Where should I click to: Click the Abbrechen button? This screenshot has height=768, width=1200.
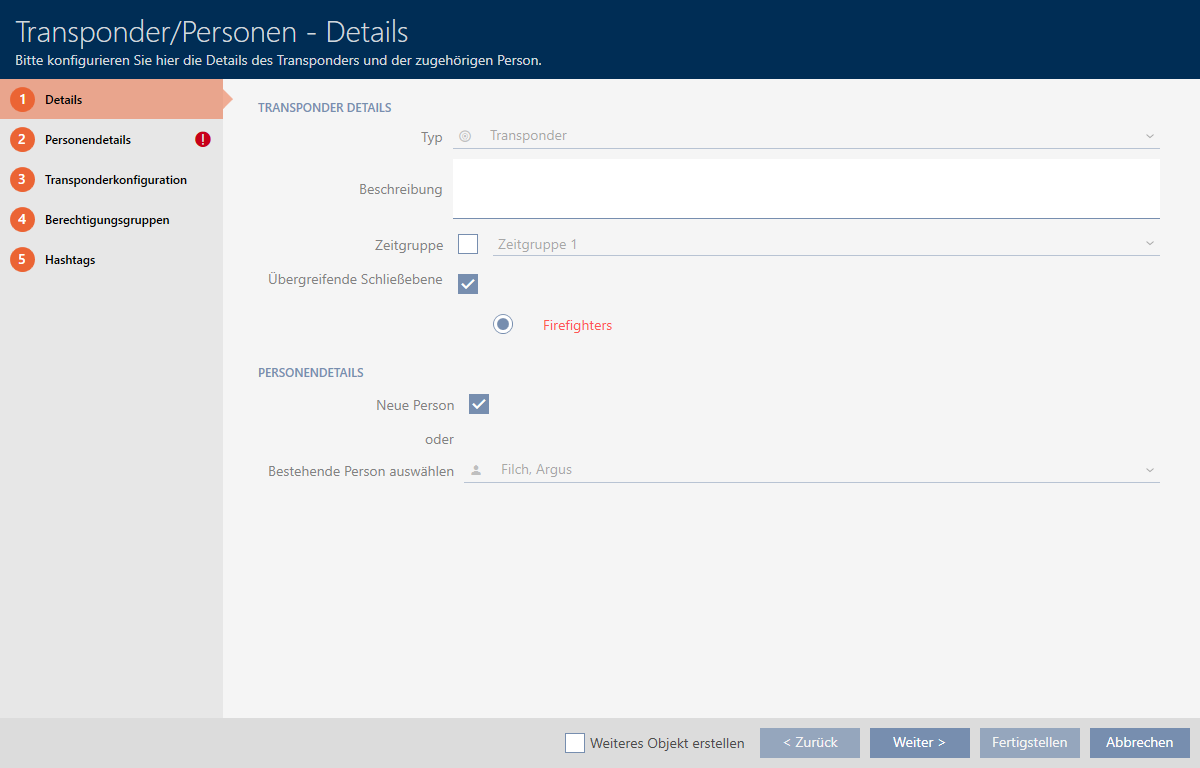point(1140,743)
